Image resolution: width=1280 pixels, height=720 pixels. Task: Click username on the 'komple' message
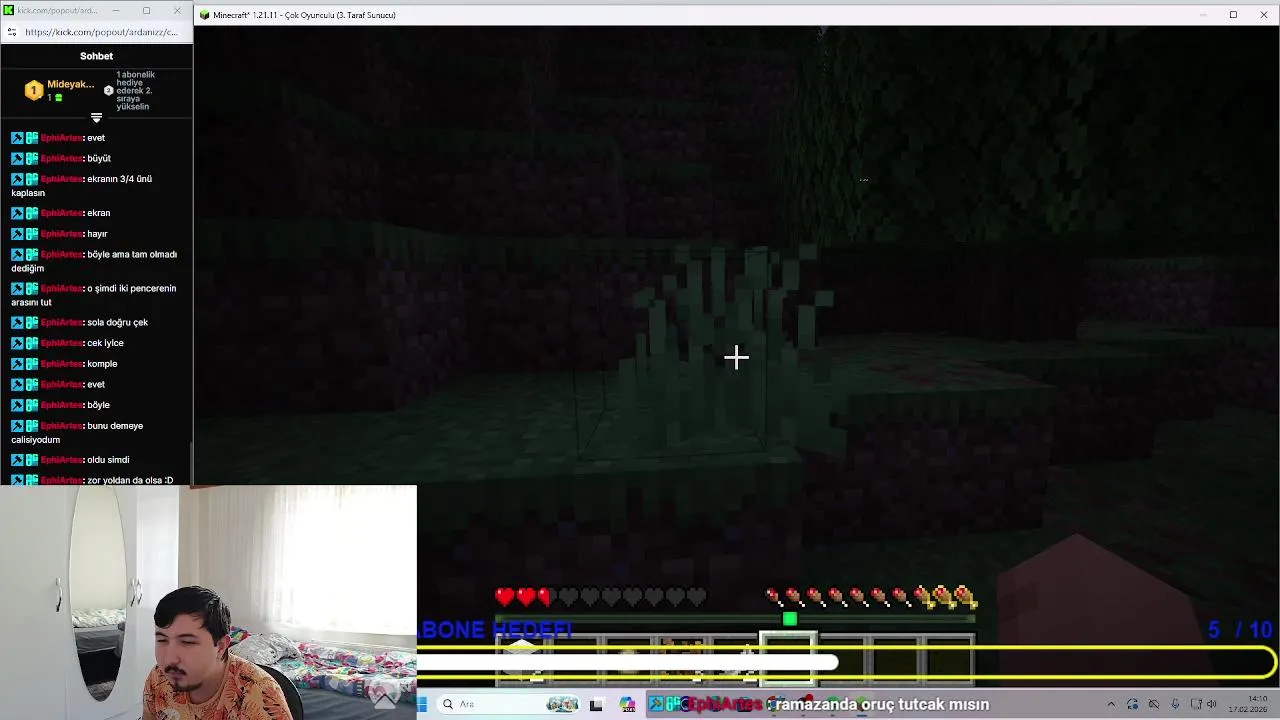(x=61, y=364)
